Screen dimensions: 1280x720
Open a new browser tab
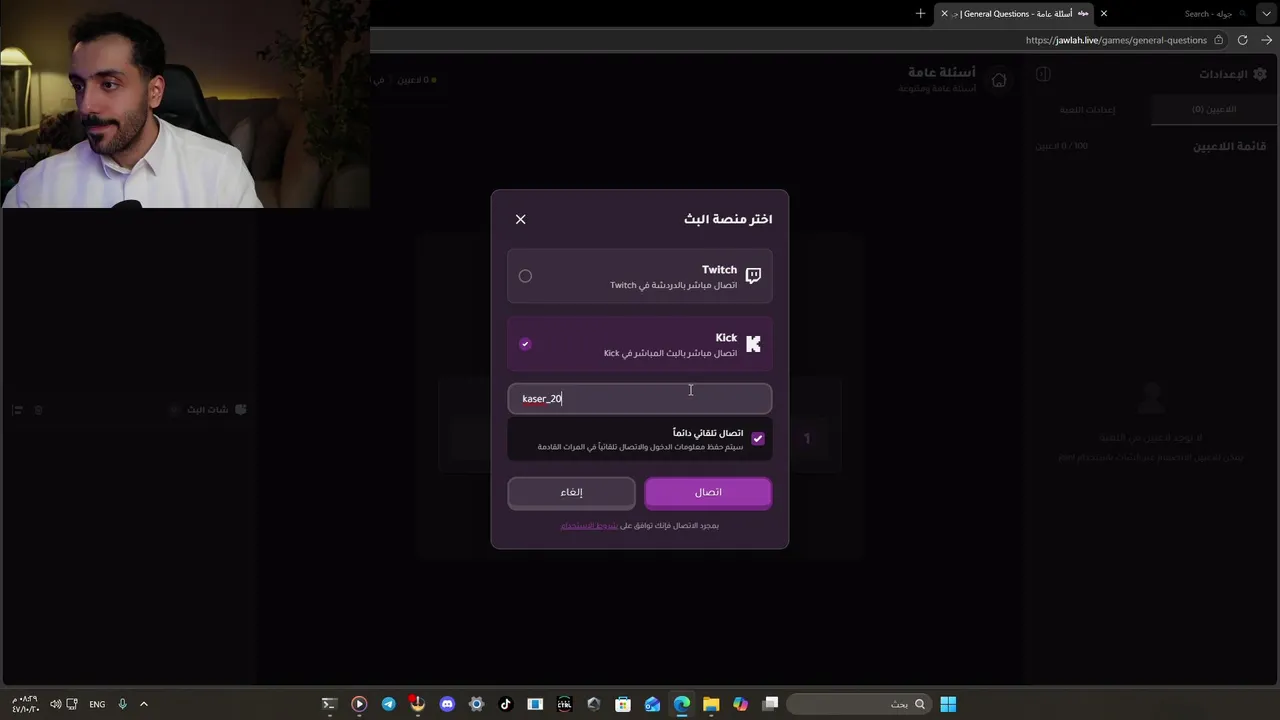point(920,14)
